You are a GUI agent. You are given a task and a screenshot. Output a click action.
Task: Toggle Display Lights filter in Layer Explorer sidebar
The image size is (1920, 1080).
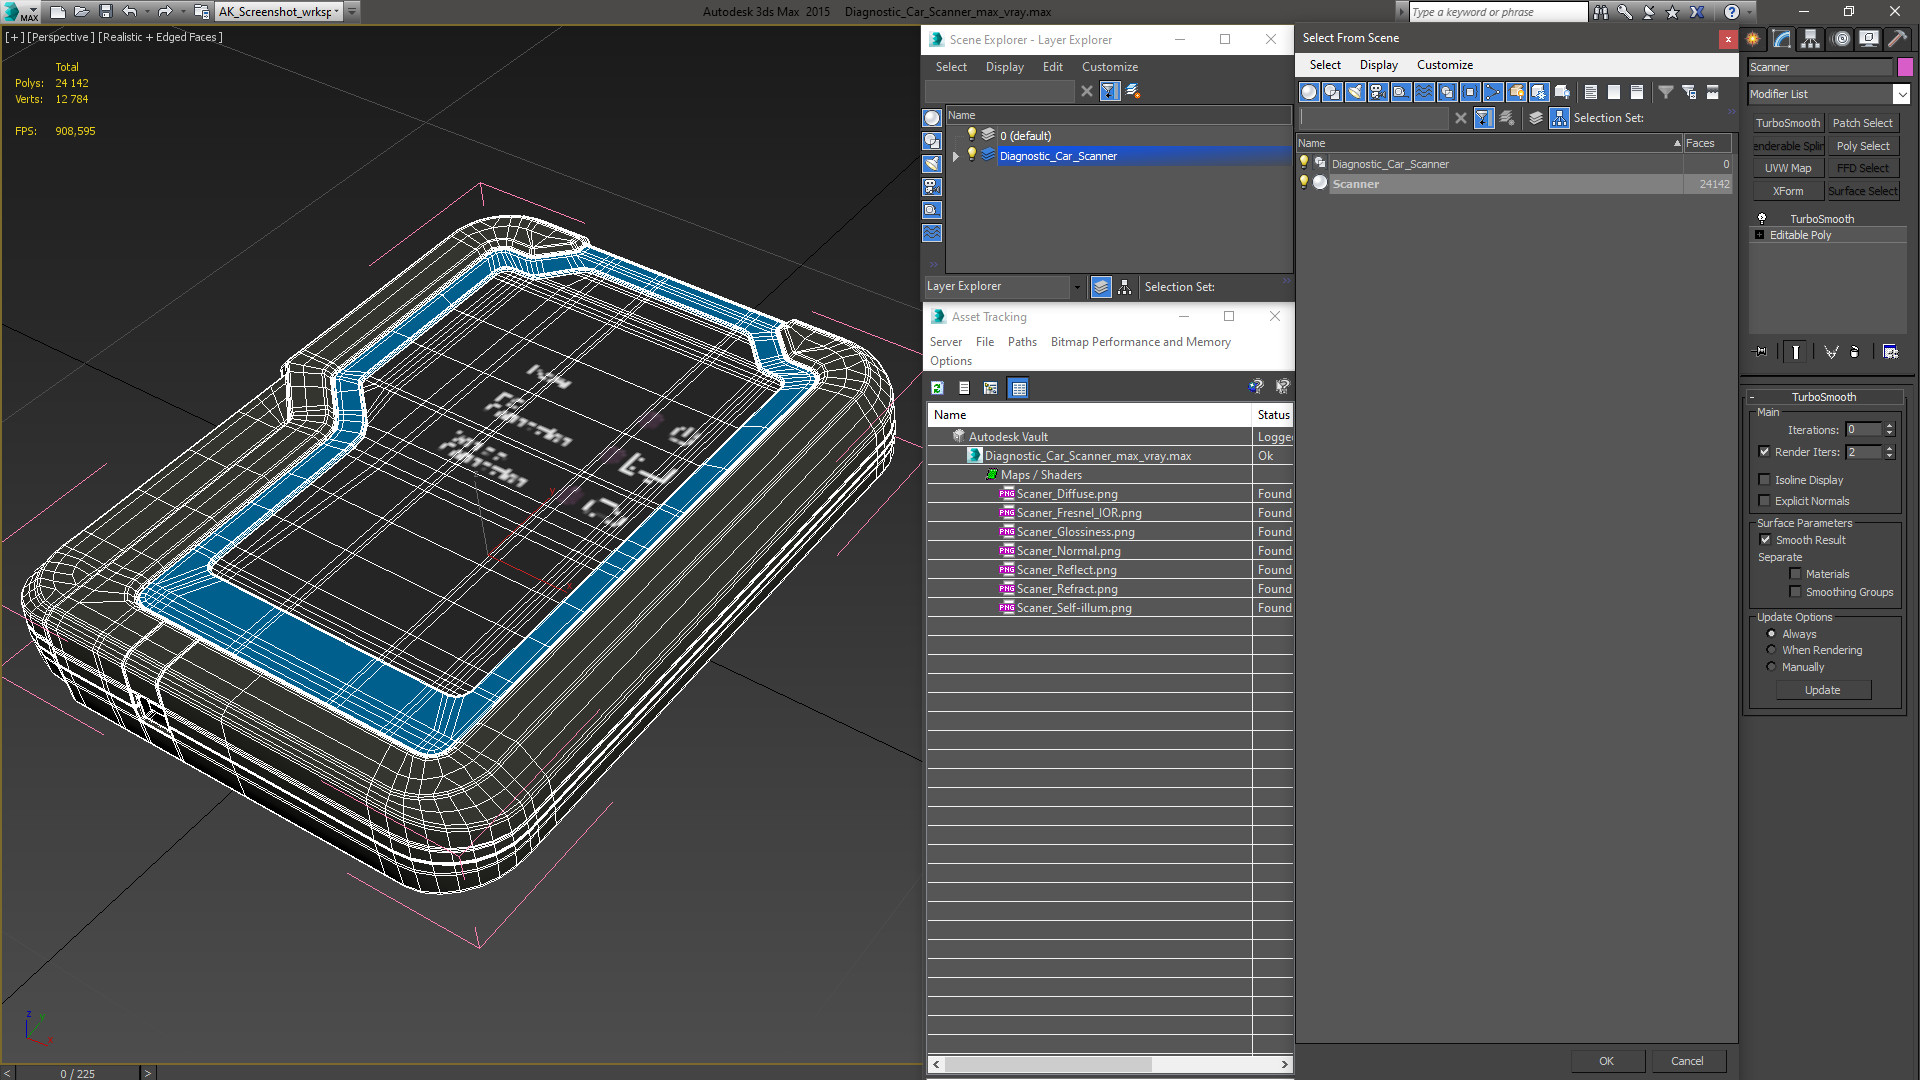[x=932, y=164]
